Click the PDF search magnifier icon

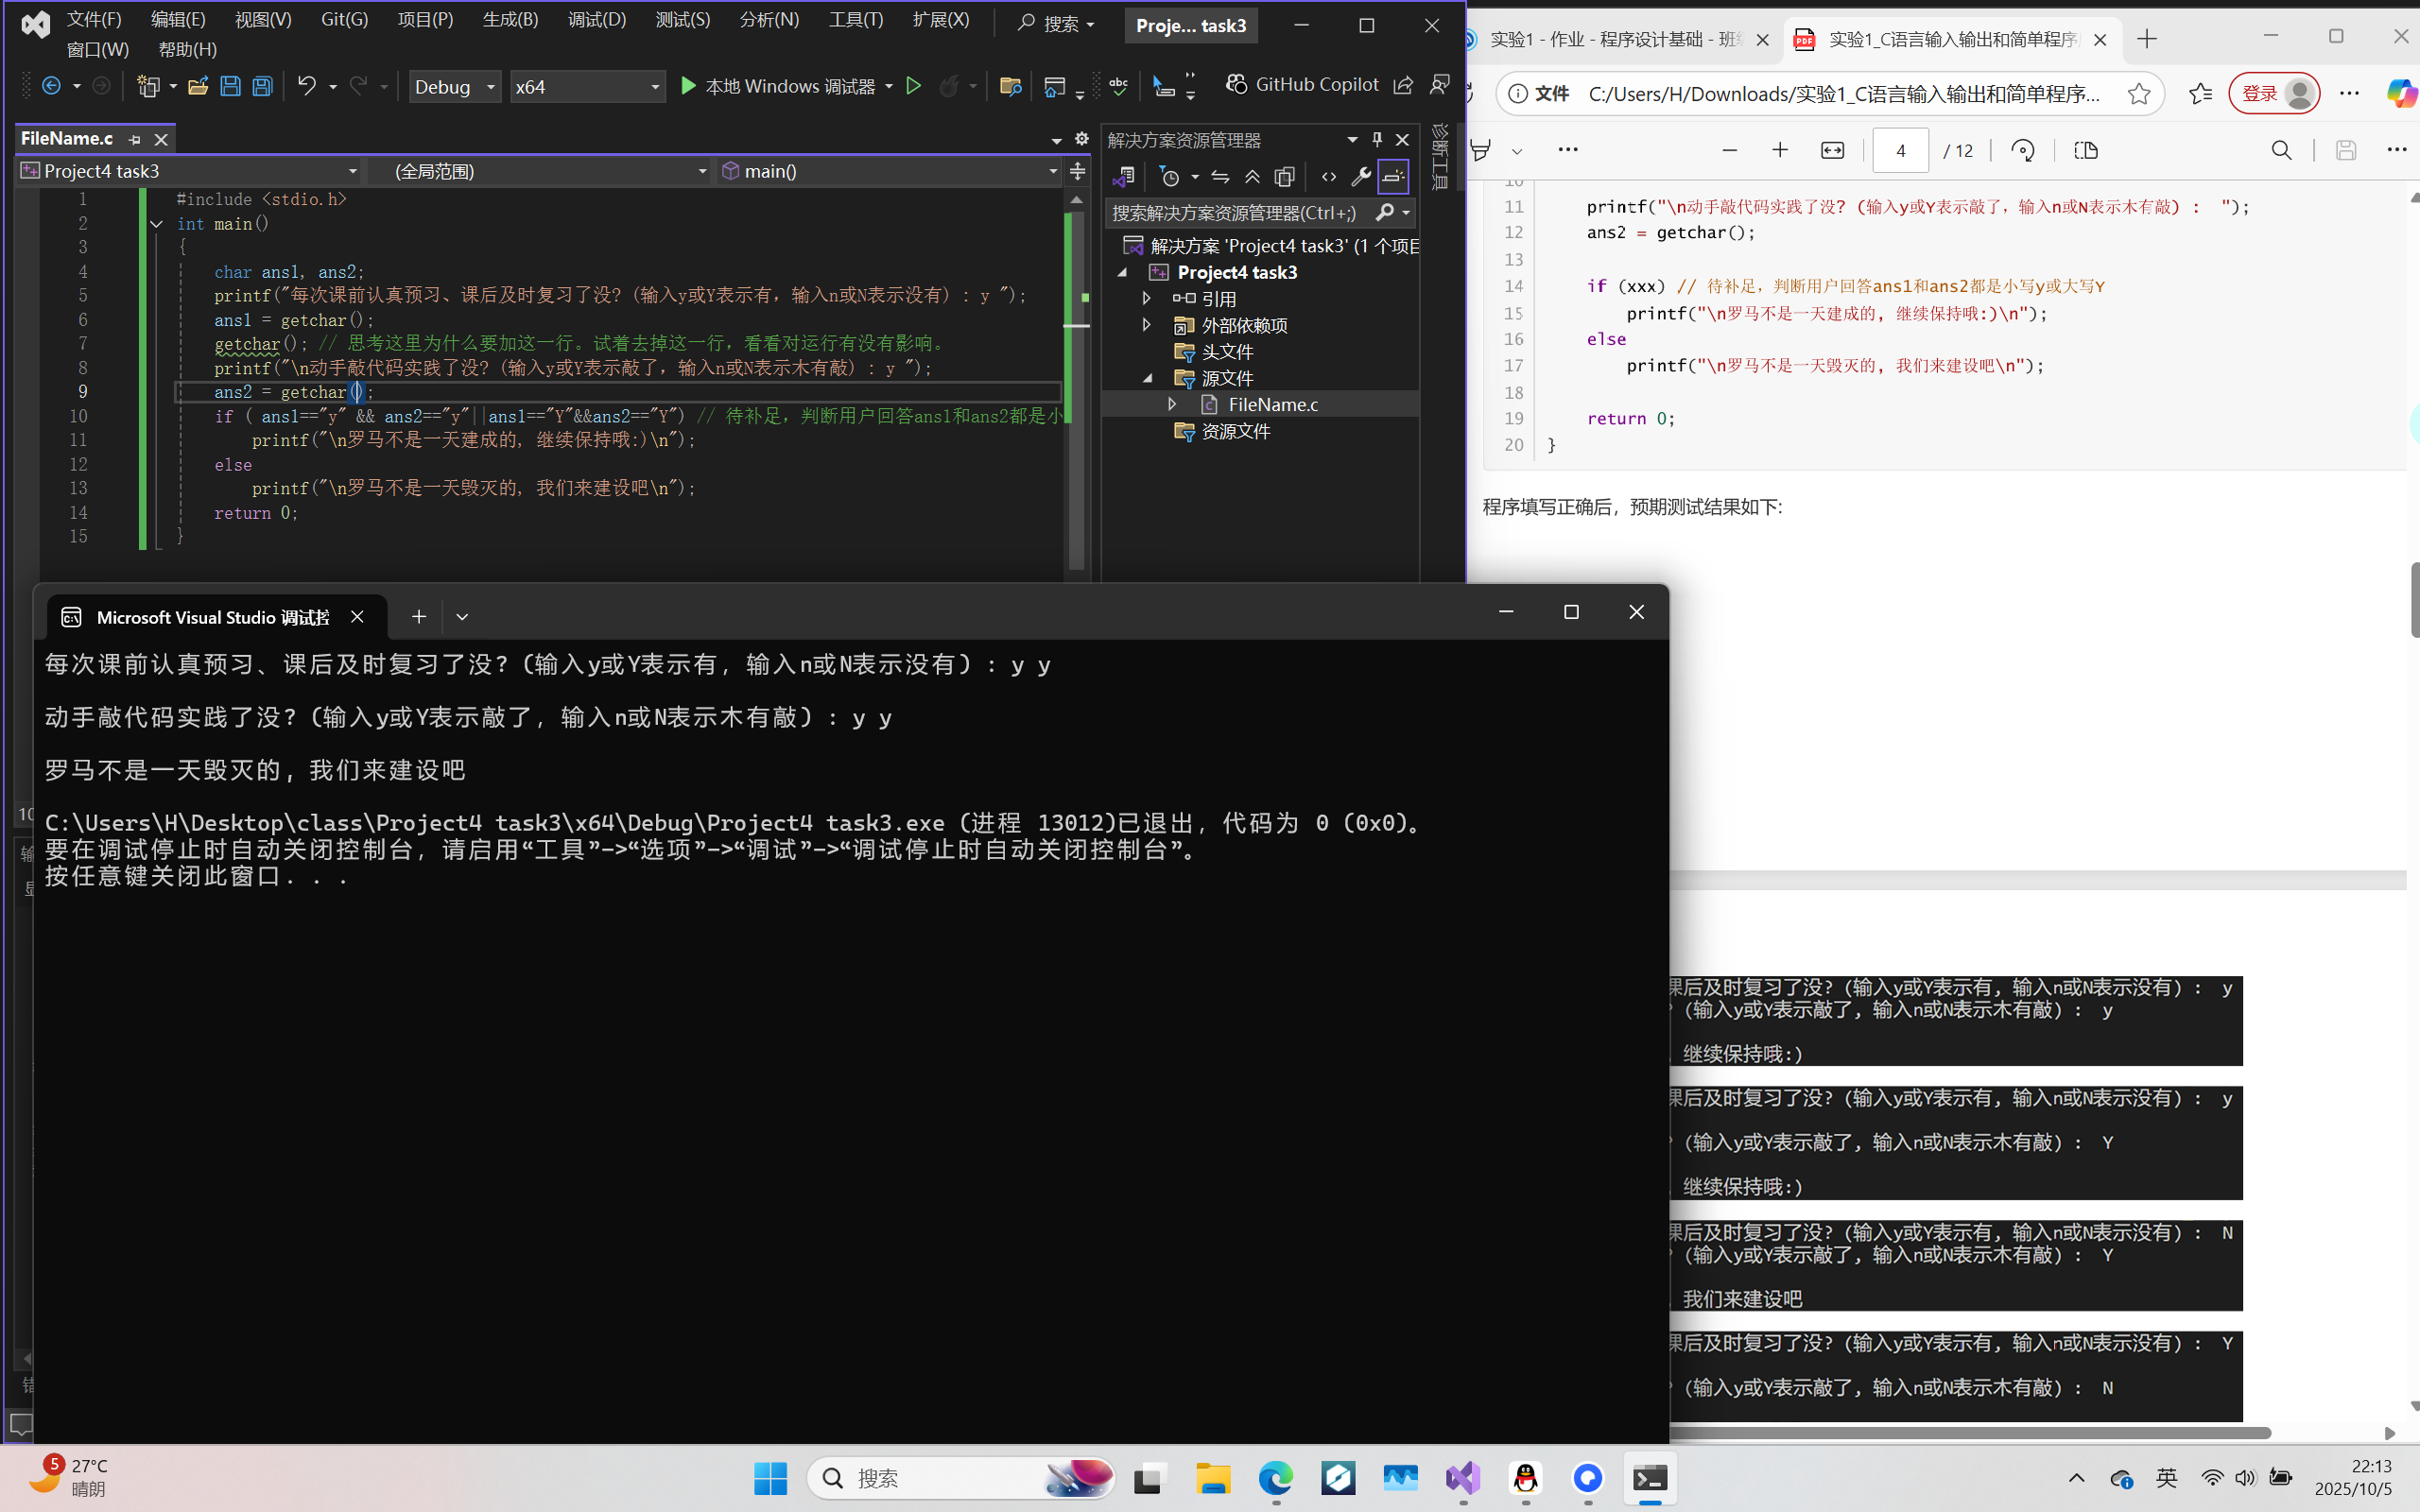coord(2281,150)
